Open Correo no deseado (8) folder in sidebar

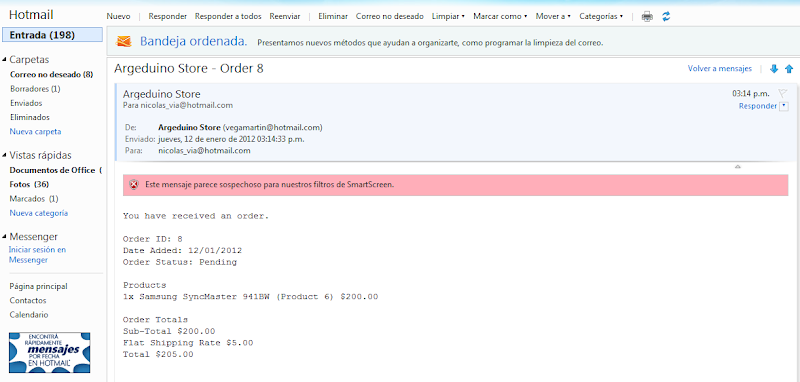(x=52, y=74)
